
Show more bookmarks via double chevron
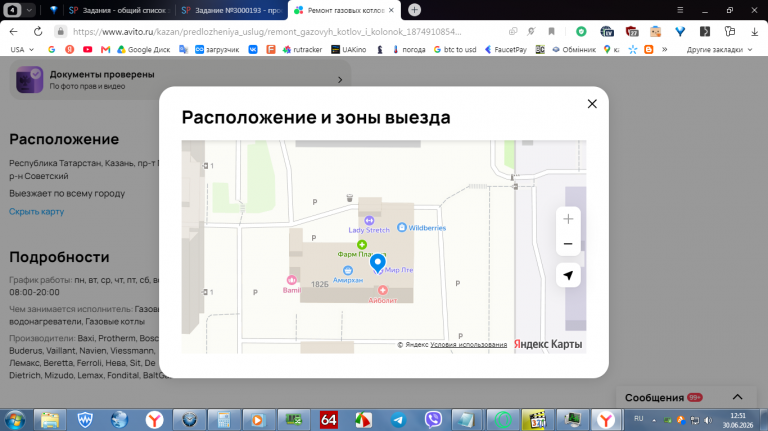click(x=665, y=49)
